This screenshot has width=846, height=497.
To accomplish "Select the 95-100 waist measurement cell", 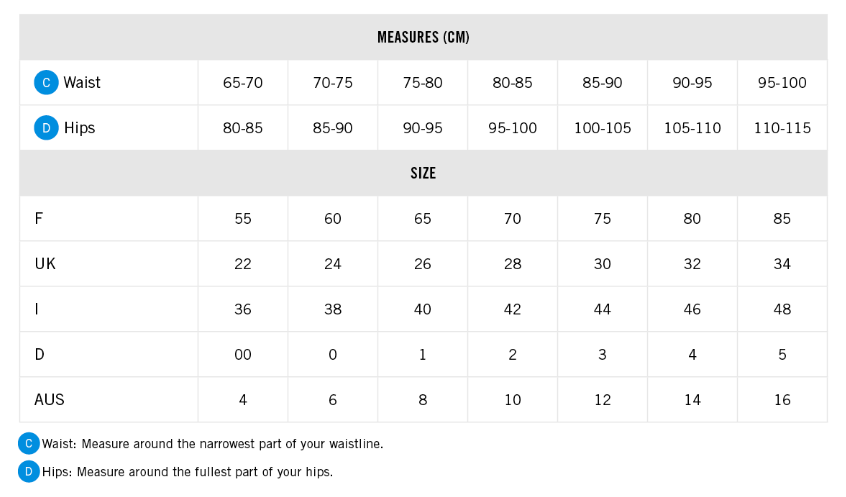I will [782, 83].
